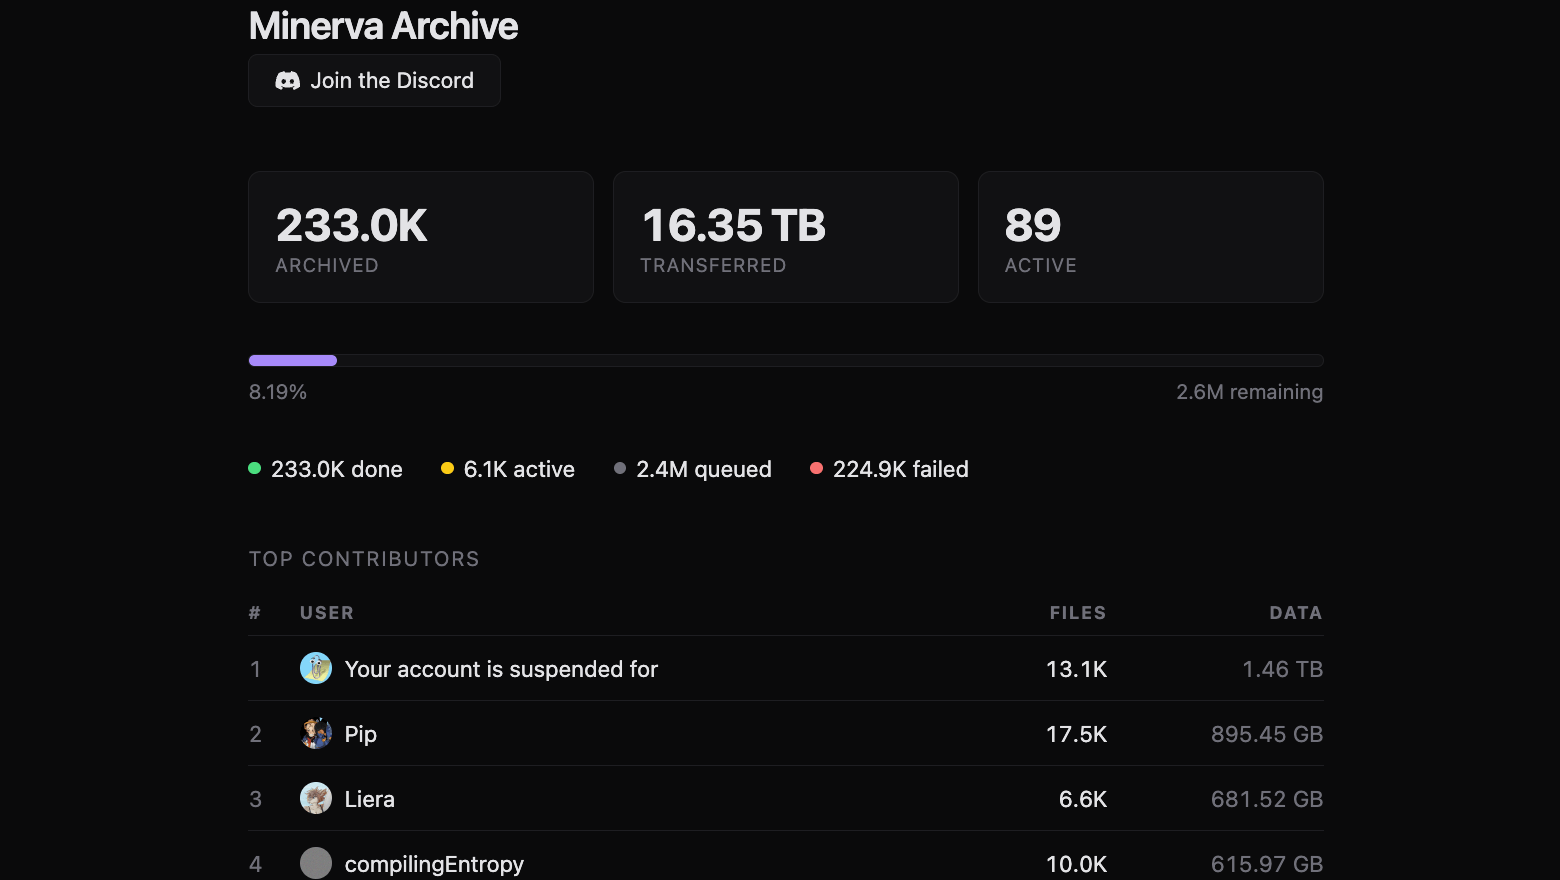Click the purple progress bar fill

pyautogui.click(x=293, y=361)
